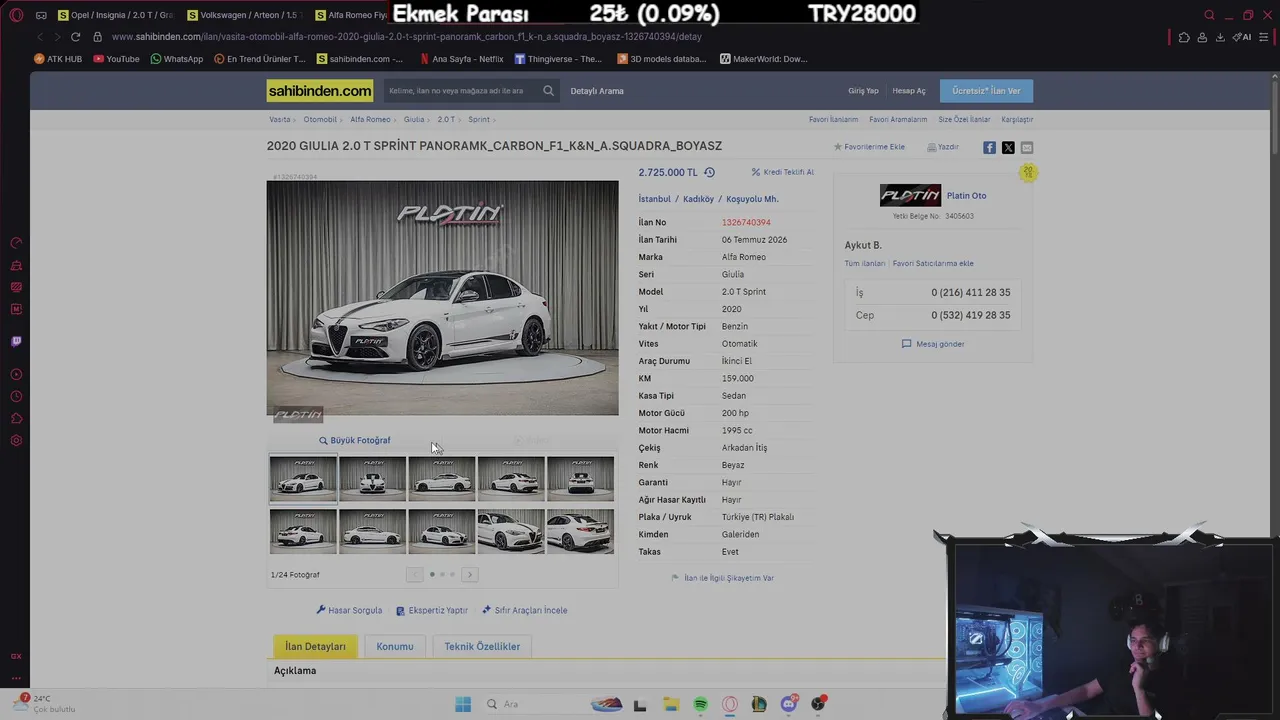The width and height of the screenshot is (1280, 720).
Task: Open File Explorer from the taskbar
Action: pos(670,704)
